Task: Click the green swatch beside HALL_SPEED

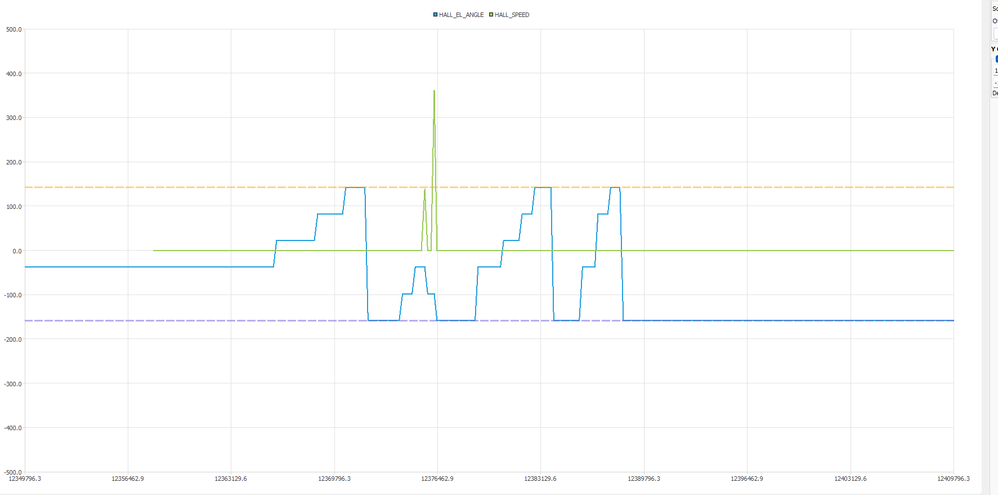Action: (x=491, y=15)
